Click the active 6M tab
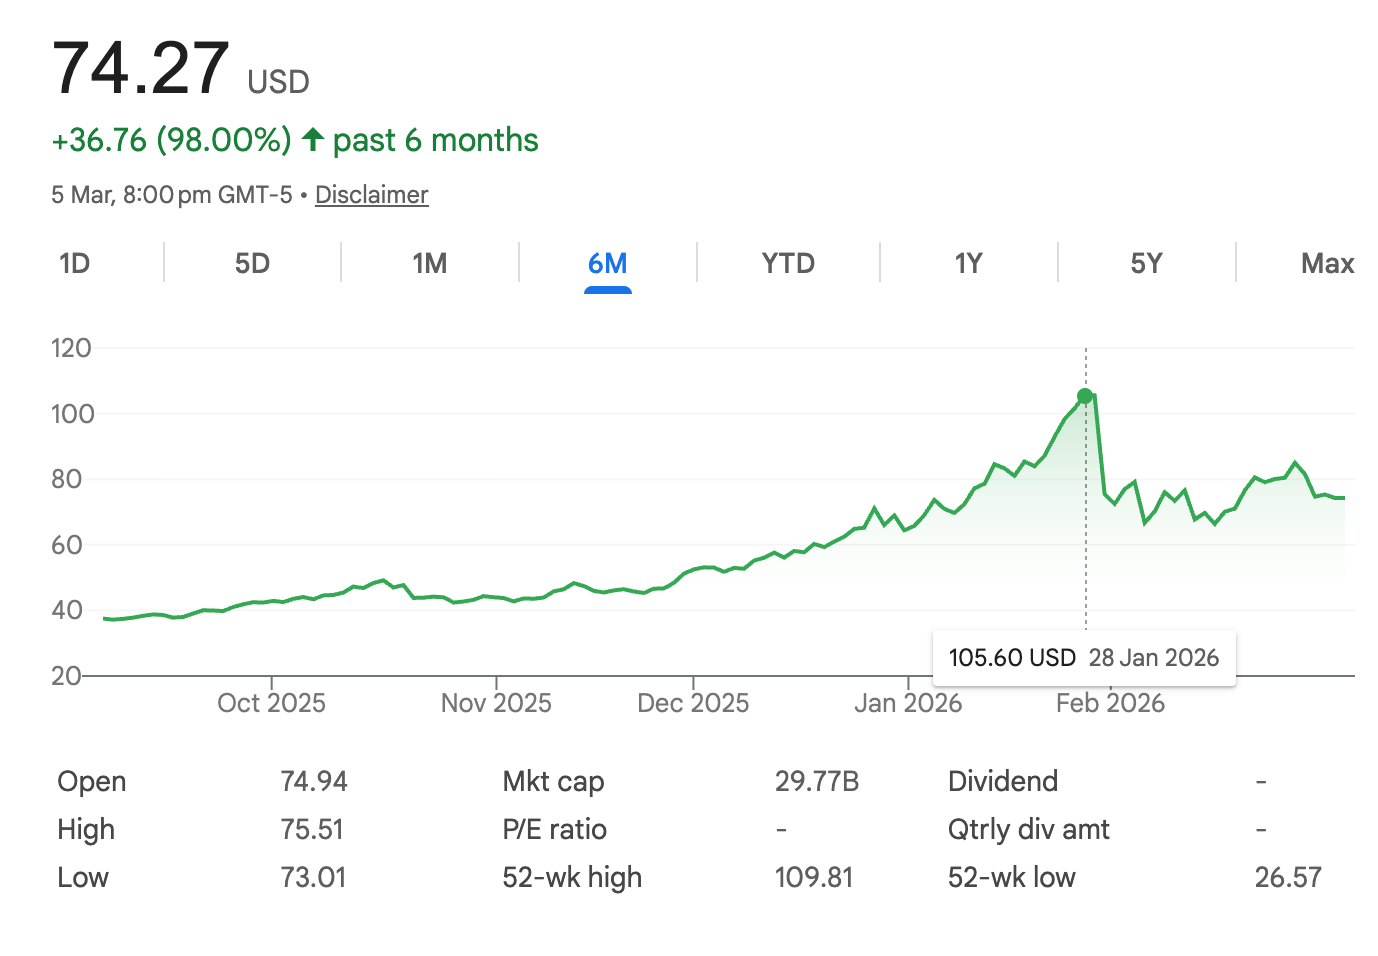This screenshot has height=956, width=1378. pyautogui.click(x=607, y=264)
